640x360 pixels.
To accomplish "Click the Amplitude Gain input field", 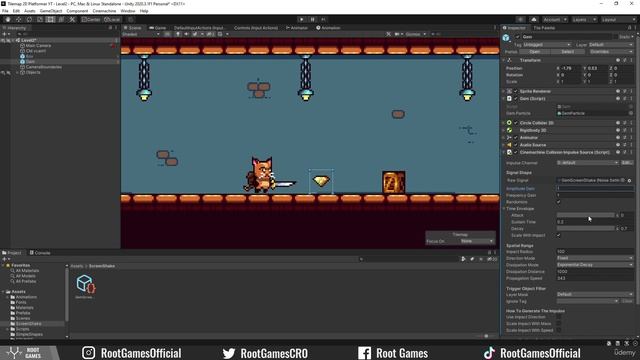I will click(x=595, y=189).
